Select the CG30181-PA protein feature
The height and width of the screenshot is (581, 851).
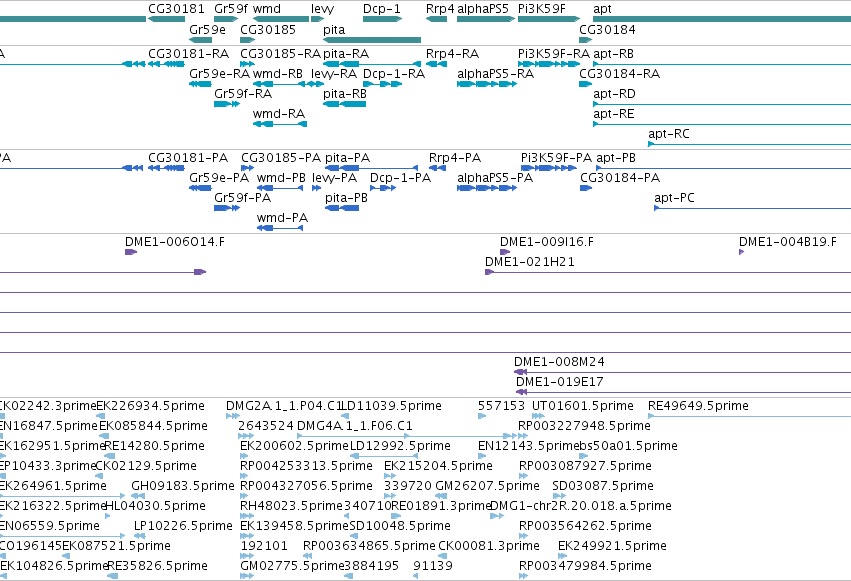coord(166,168)
